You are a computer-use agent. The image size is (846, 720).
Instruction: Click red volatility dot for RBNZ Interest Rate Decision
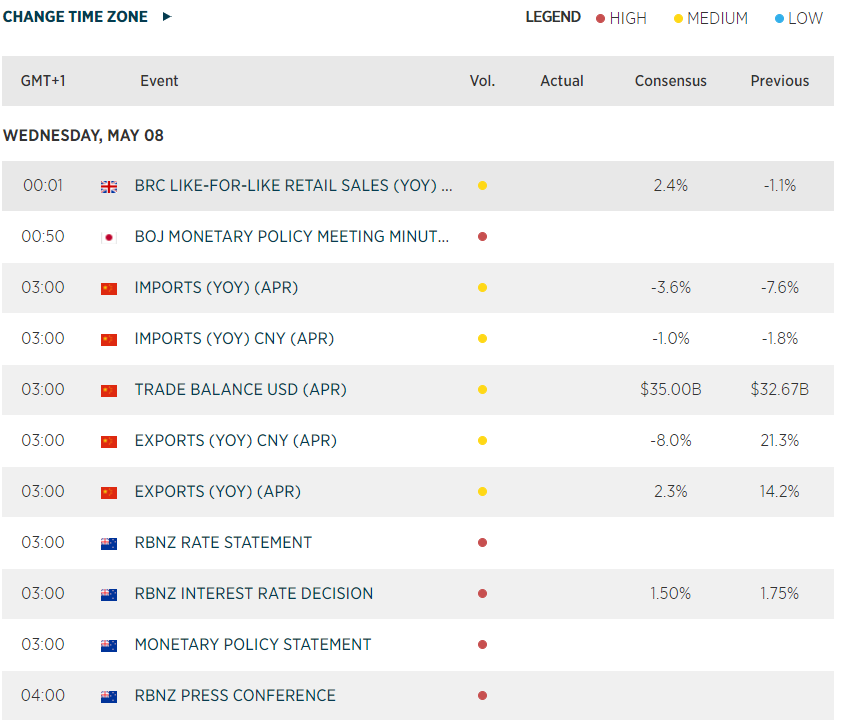[x=482, y=594]
